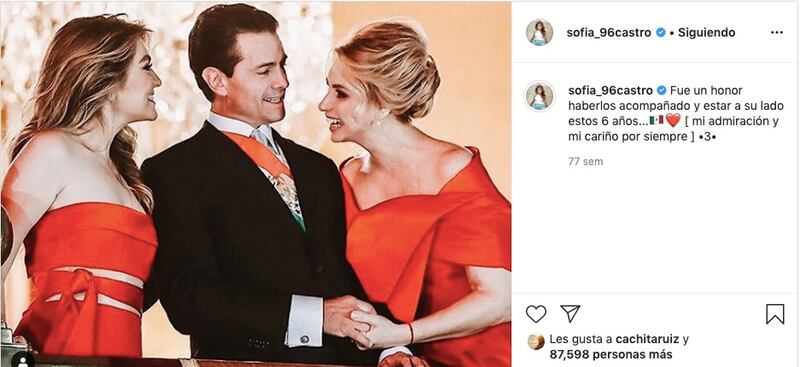Image resolution: width=800 pixels, height=367 pixels.
Task: Open the main post photo
Action: coord(256,184)
